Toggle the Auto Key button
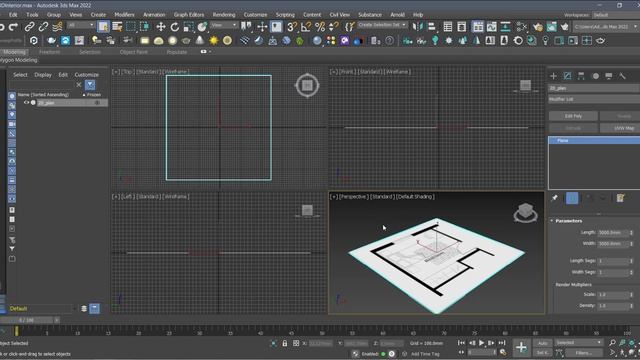Screen dimensions: 640x360 click(x=542, y=343)
